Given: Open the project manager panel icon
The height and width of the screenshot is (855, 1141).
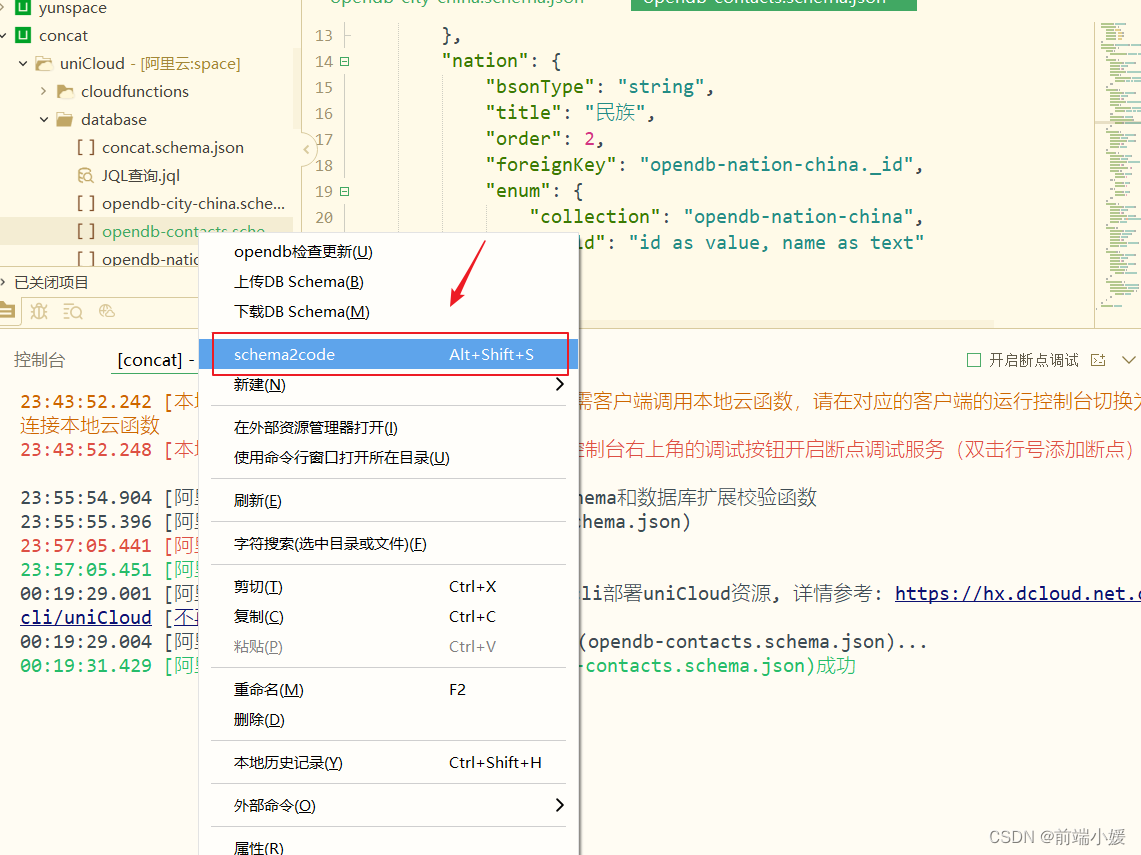Looking at the screenshot, I should [8, 312].
